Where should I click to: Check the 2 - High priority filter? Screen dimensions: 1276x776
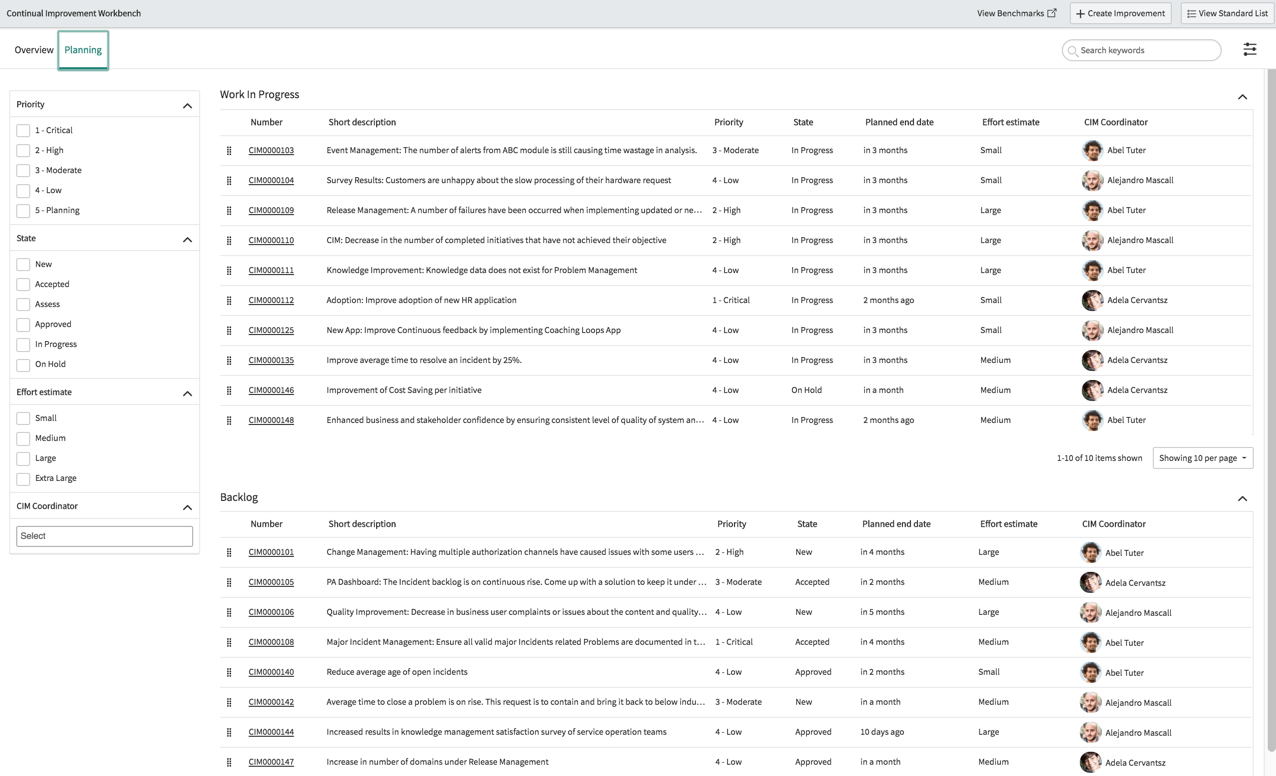tap(23, 150)
